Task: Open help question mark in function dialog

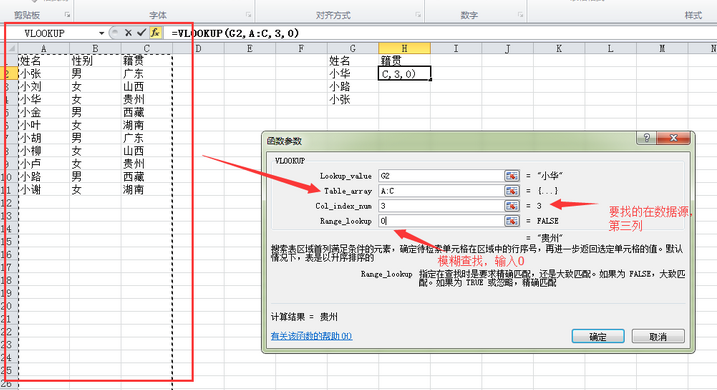Action: click(647, 138)
